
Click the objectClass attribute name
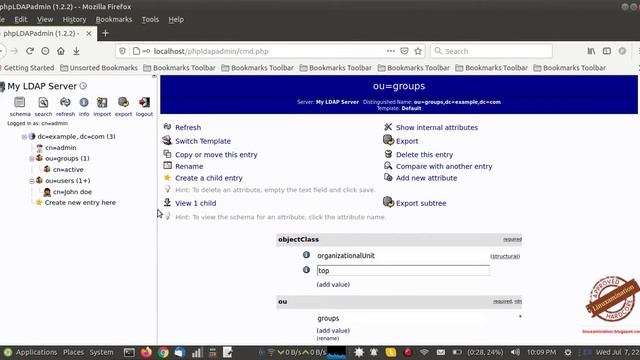click(x=298, y=240)
